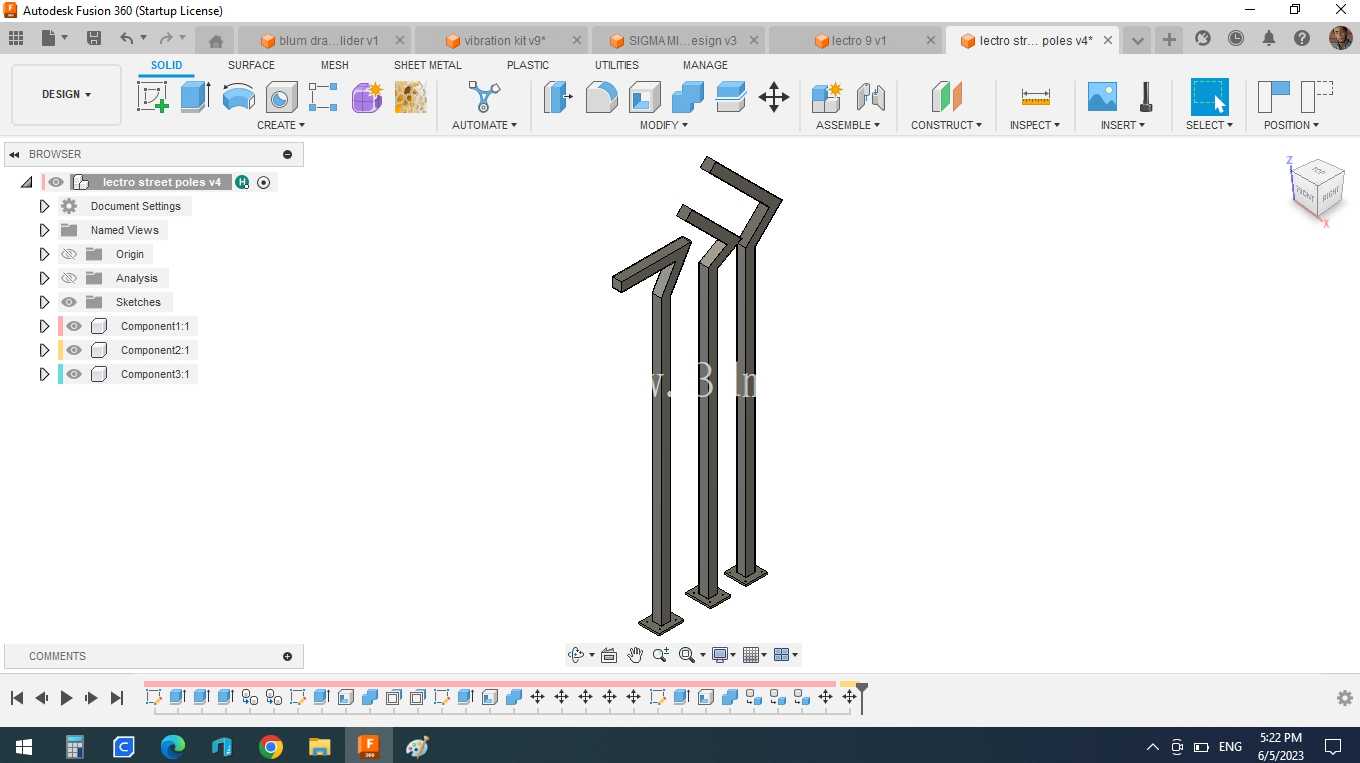1360x763 pixels.
Task: Select the Move/Copy tool in toolbar
Action: click(x=773, y=97)
